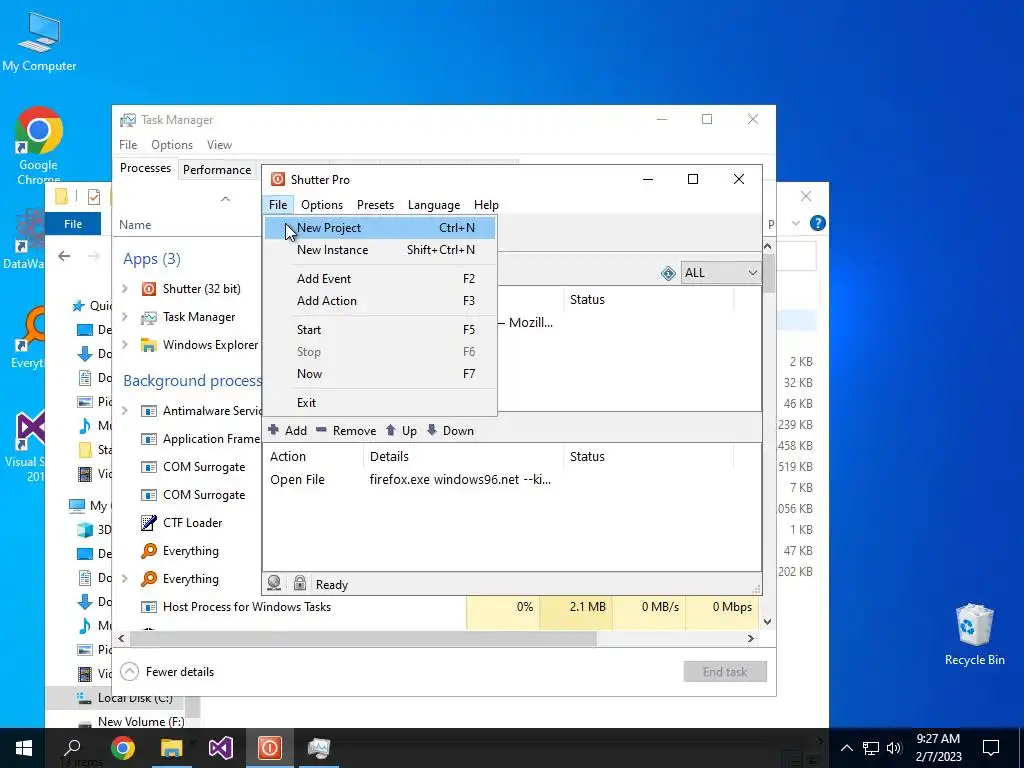The height and width of the screenshot is (768, 1024).
Task: Click the diamond icon beside ALL dropdown
Action: click(668, 274)
